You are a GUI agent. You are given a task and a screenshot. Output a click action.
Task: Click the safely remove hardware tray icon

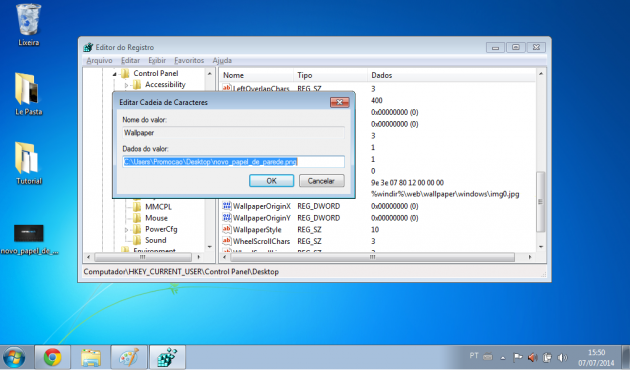(x=547, y=357)
